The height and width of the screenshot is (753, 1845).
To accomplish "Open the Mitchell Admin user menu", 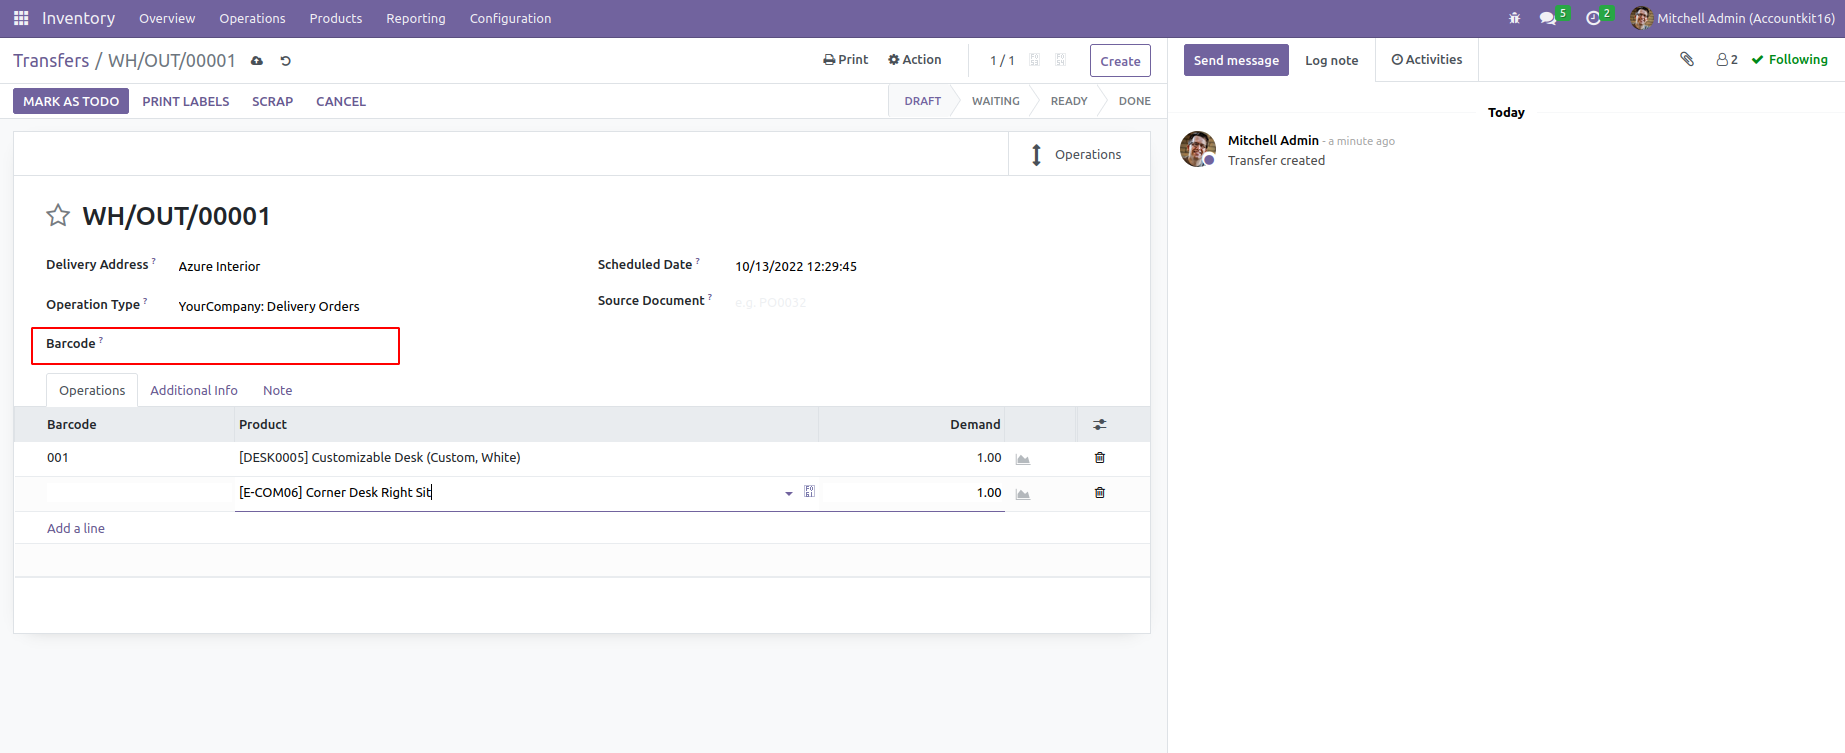I will pyautogui.click(x=1733, y=18).
